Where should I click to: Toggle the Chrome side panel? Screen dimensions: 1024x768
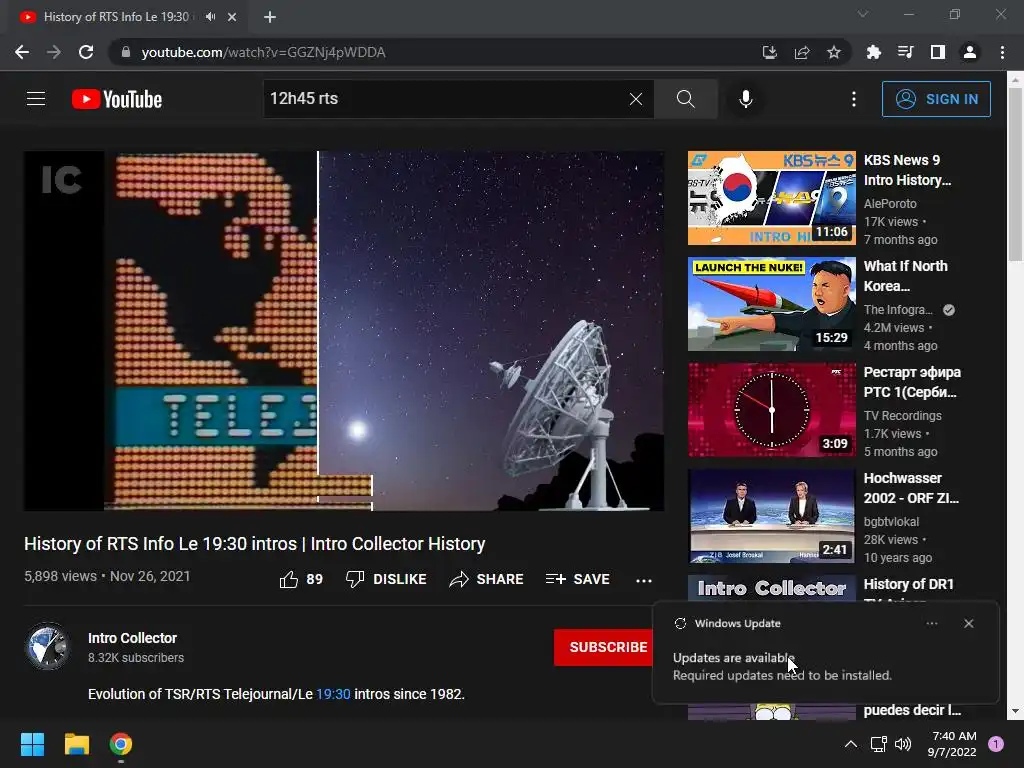937,52
